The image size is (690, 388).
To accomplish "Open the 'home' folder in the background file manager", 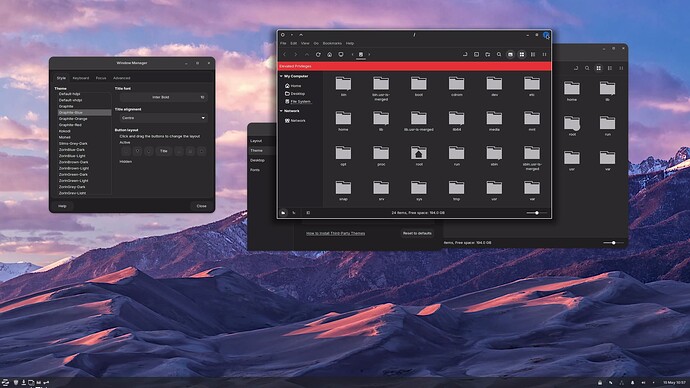I will 572,91.
